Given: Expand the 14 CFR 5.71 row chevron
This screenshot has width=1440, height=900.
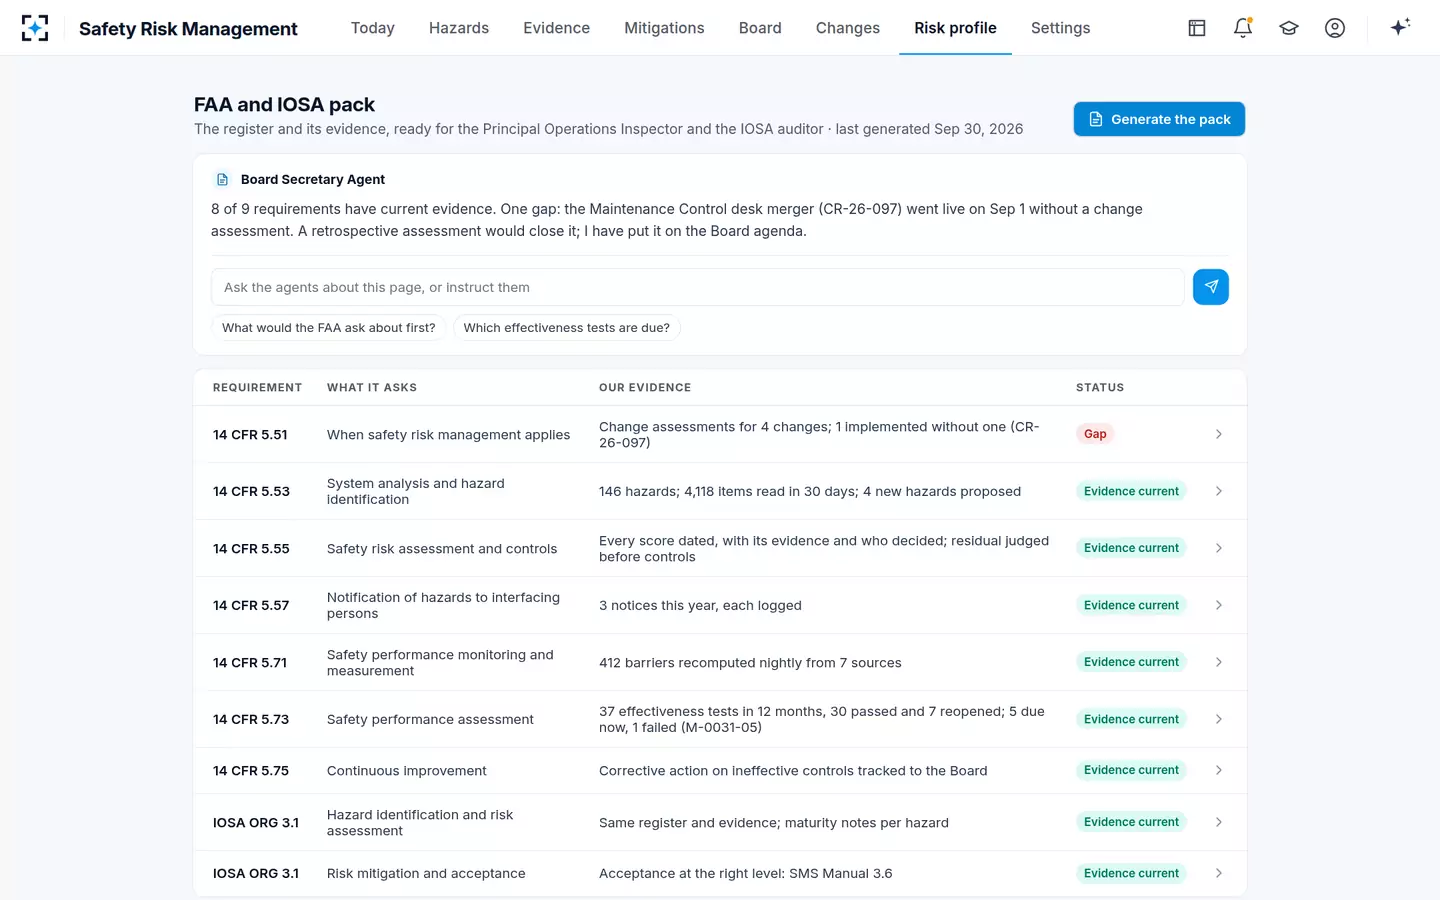Looking at the screenshot, I should 1218,662.
